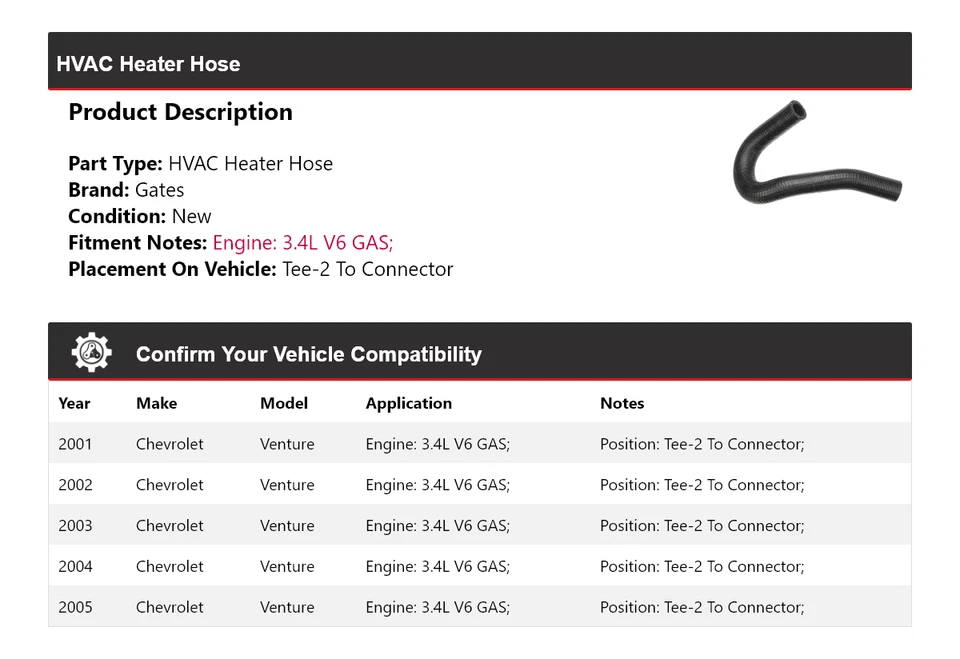Click the Placement On Vehicle line
This screenshot has height=659, width=960.
pos(260,269)
